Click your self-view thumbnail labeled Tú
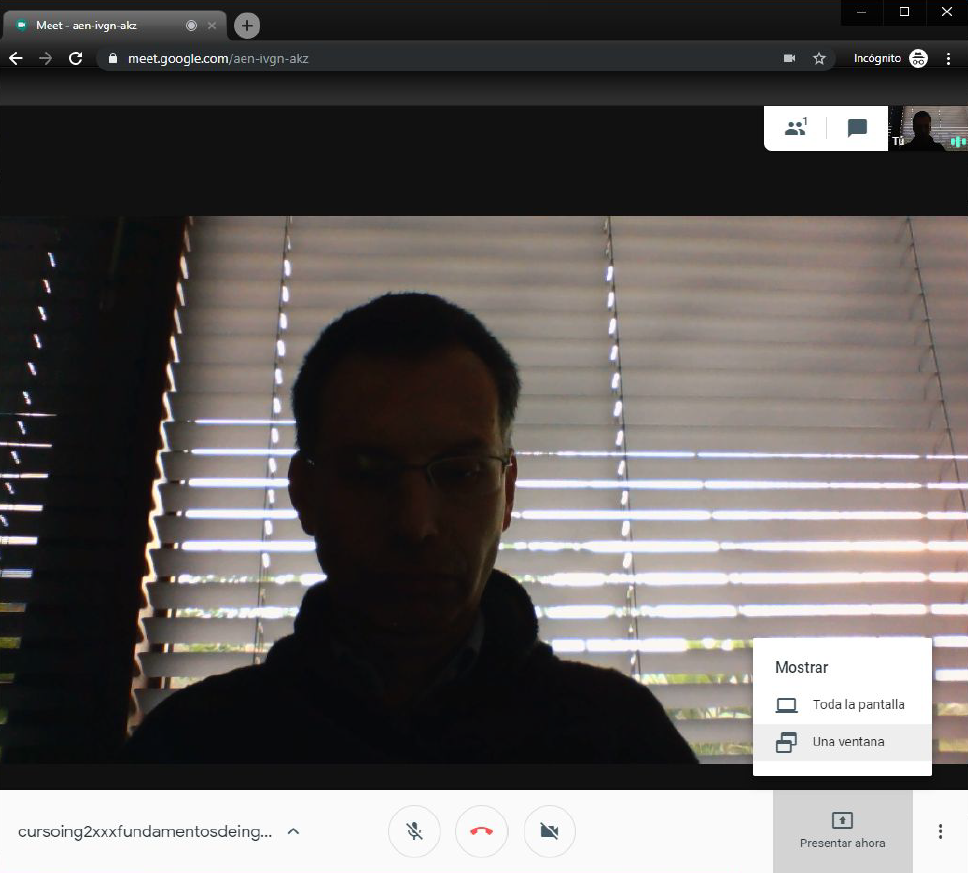The image size is (968, 873). (x=928, y=128)
